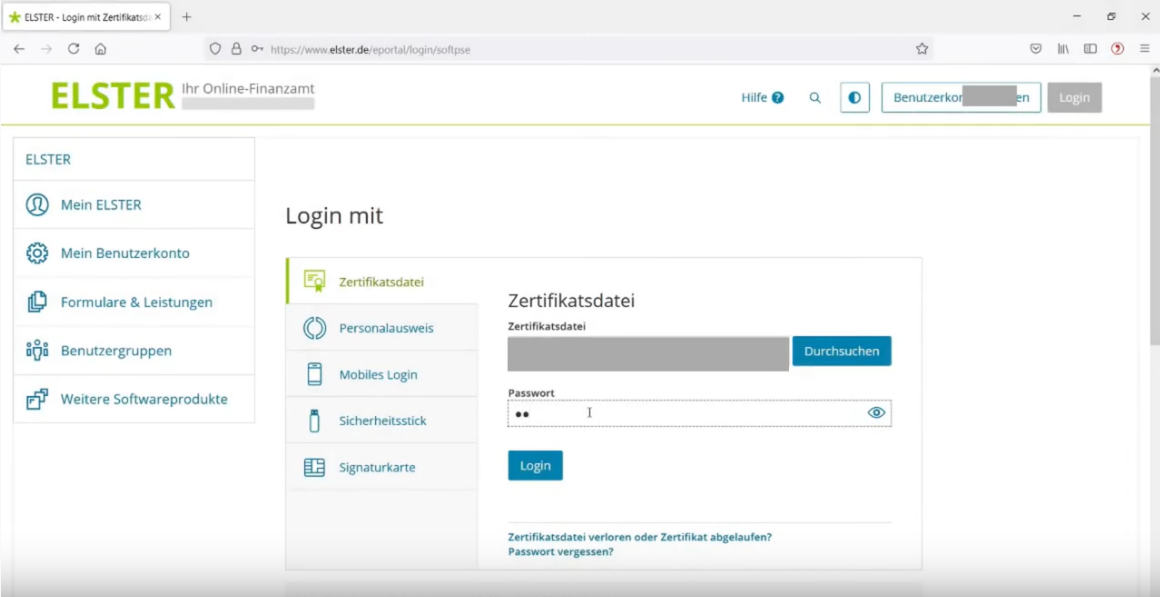This screenshot has width=1160, height=597.
Task: Click the key saved-logins icon in address bar
Action: pos(257,49)
